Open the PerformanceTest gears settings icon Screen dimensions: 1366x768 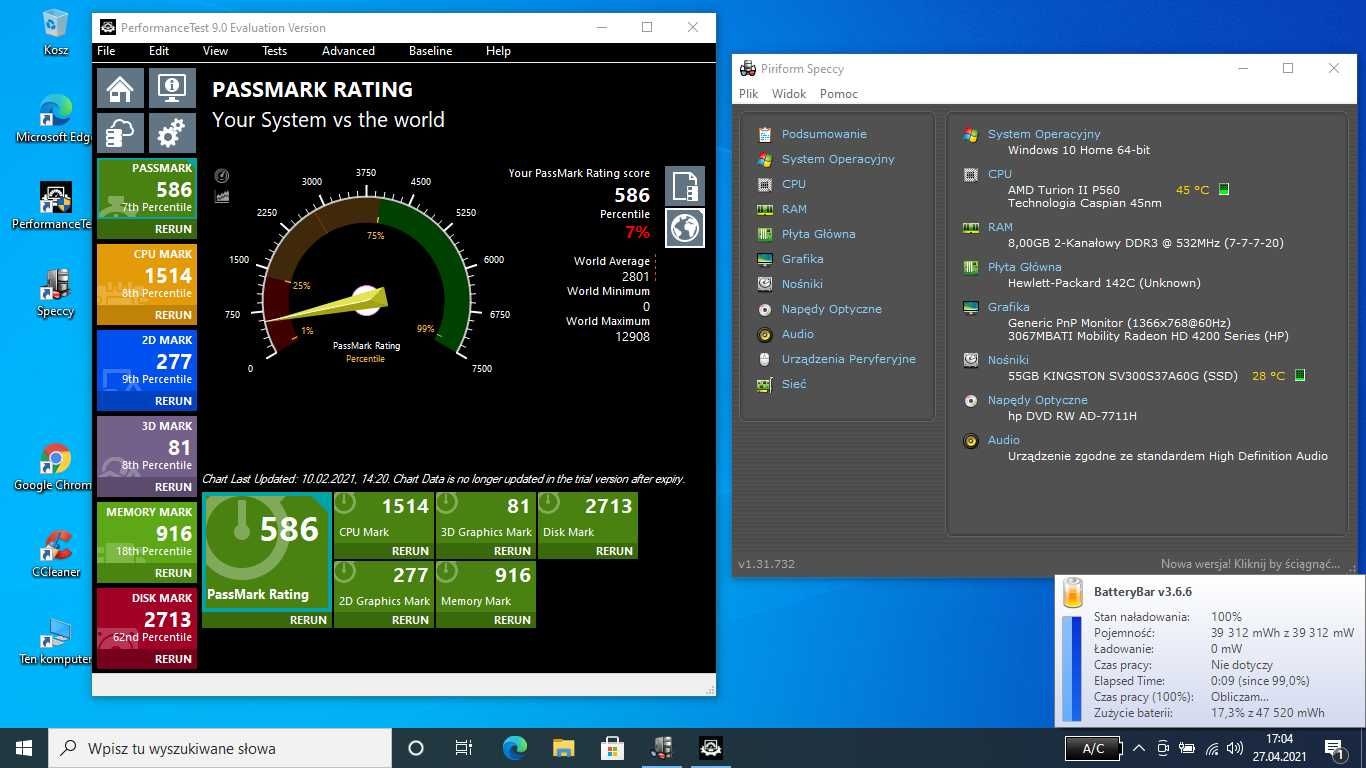[172, 132]
